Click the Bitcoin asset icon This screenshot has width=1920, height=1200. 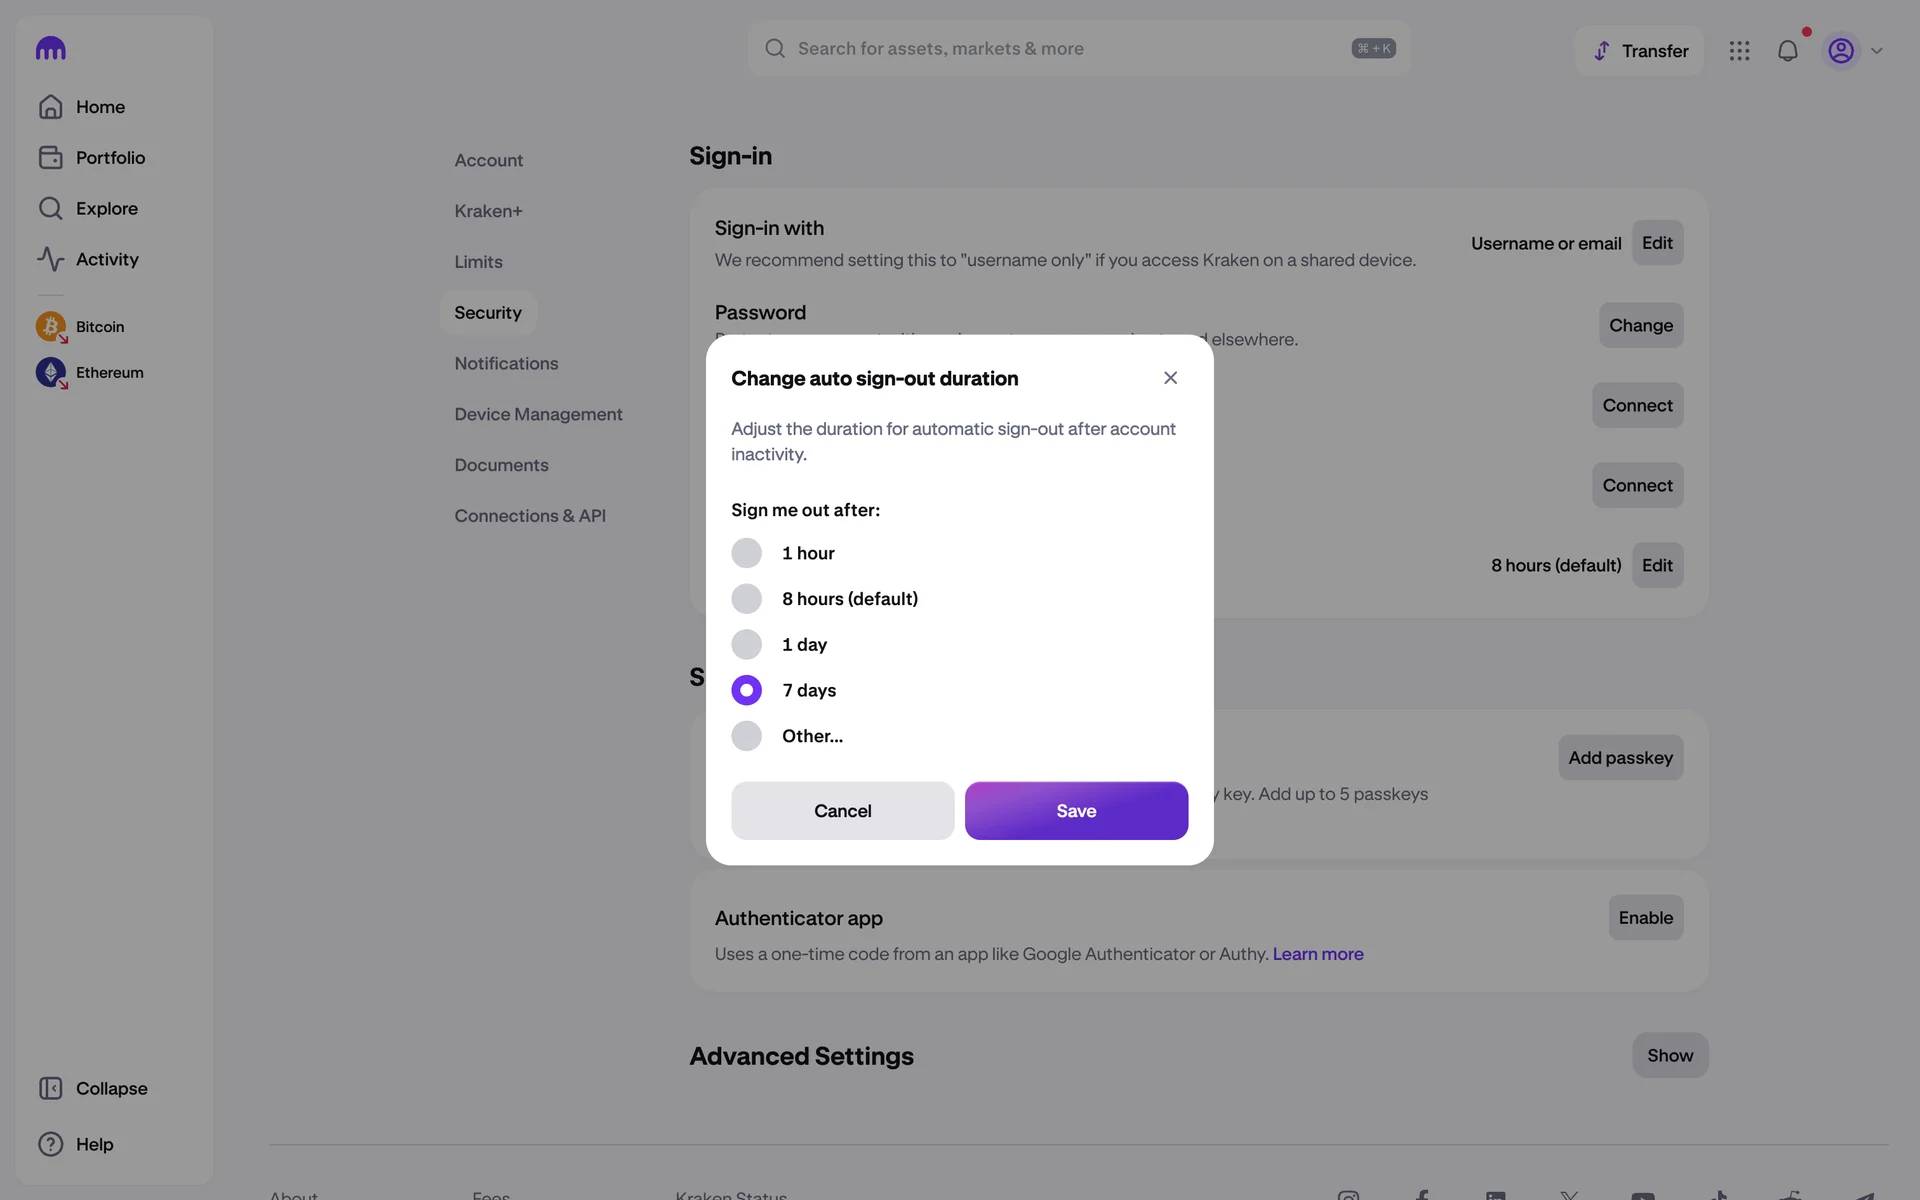pos(51,327)
